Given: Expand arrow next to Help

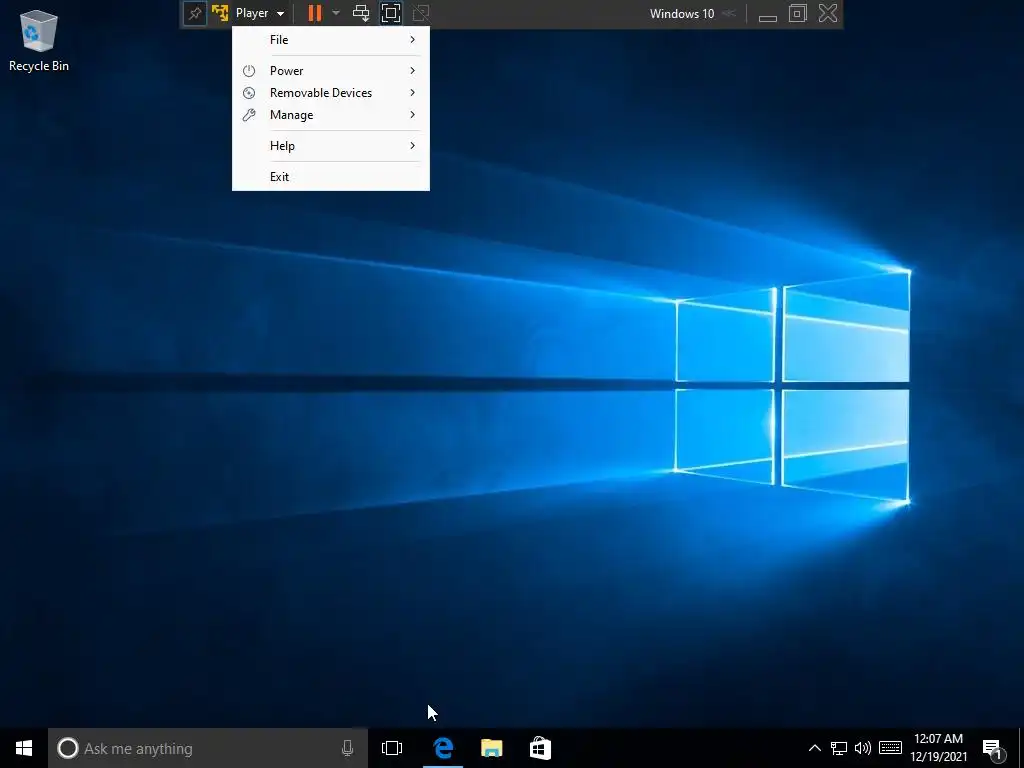Looking at the screenshot, I should coord(413,146).
